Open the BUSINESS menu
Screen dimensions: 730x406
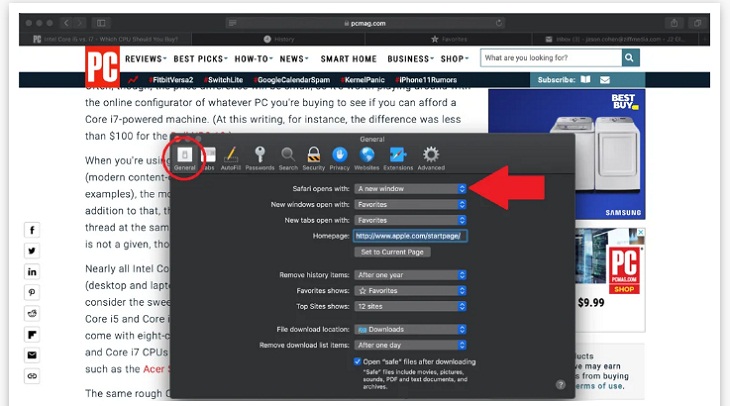410,59
